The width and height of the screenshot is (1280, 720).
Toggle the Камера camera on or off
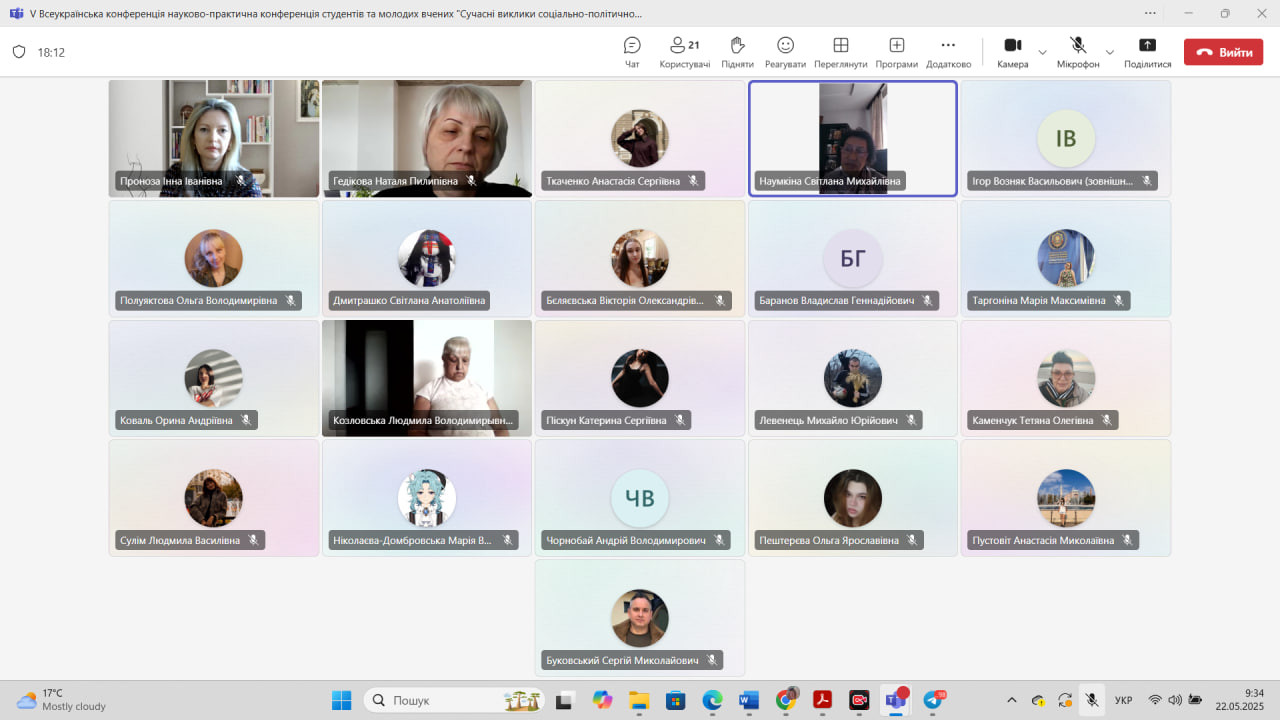point(1012,52)
